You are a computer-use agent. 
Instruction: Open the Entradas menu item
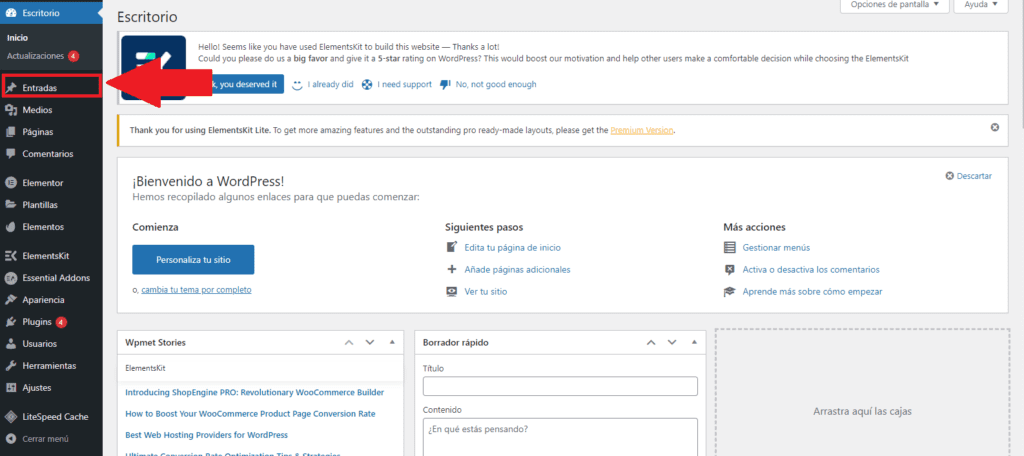click(51, 88)
